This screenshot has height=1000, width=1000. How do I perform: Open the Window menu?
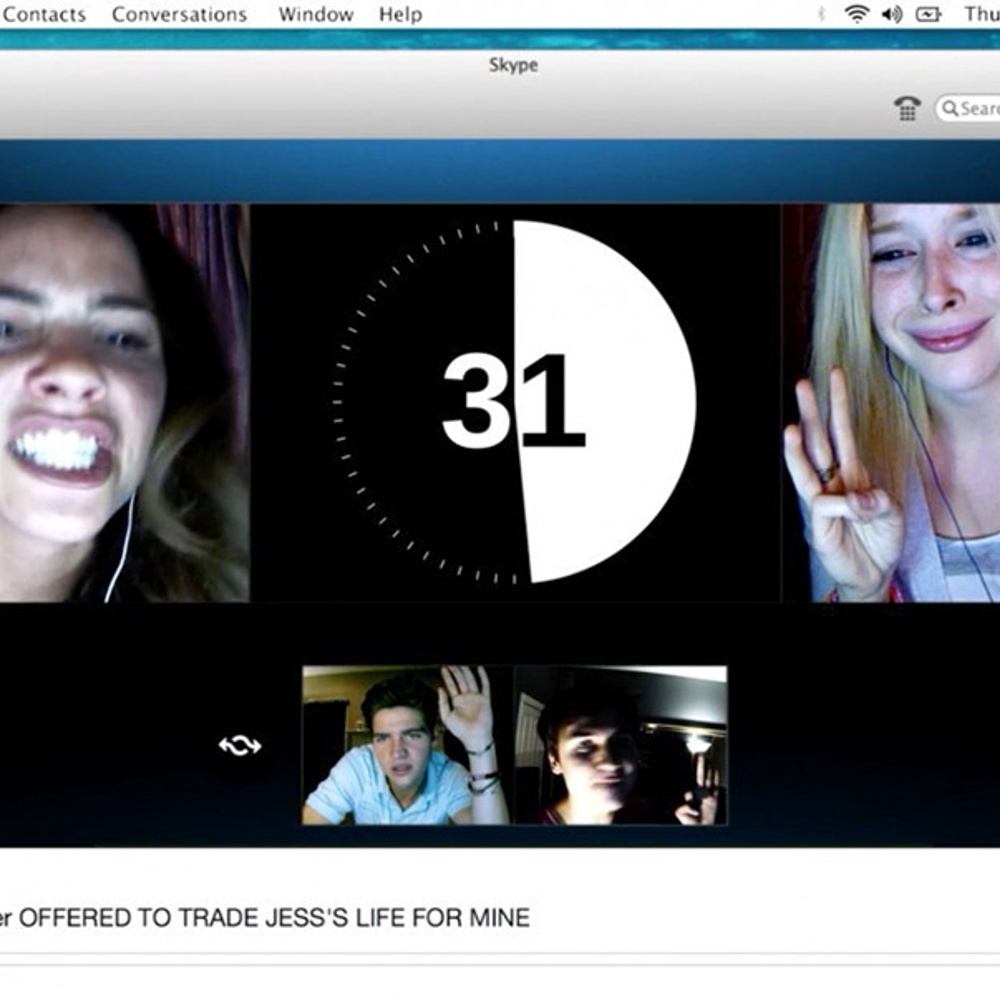click(316, 14)
